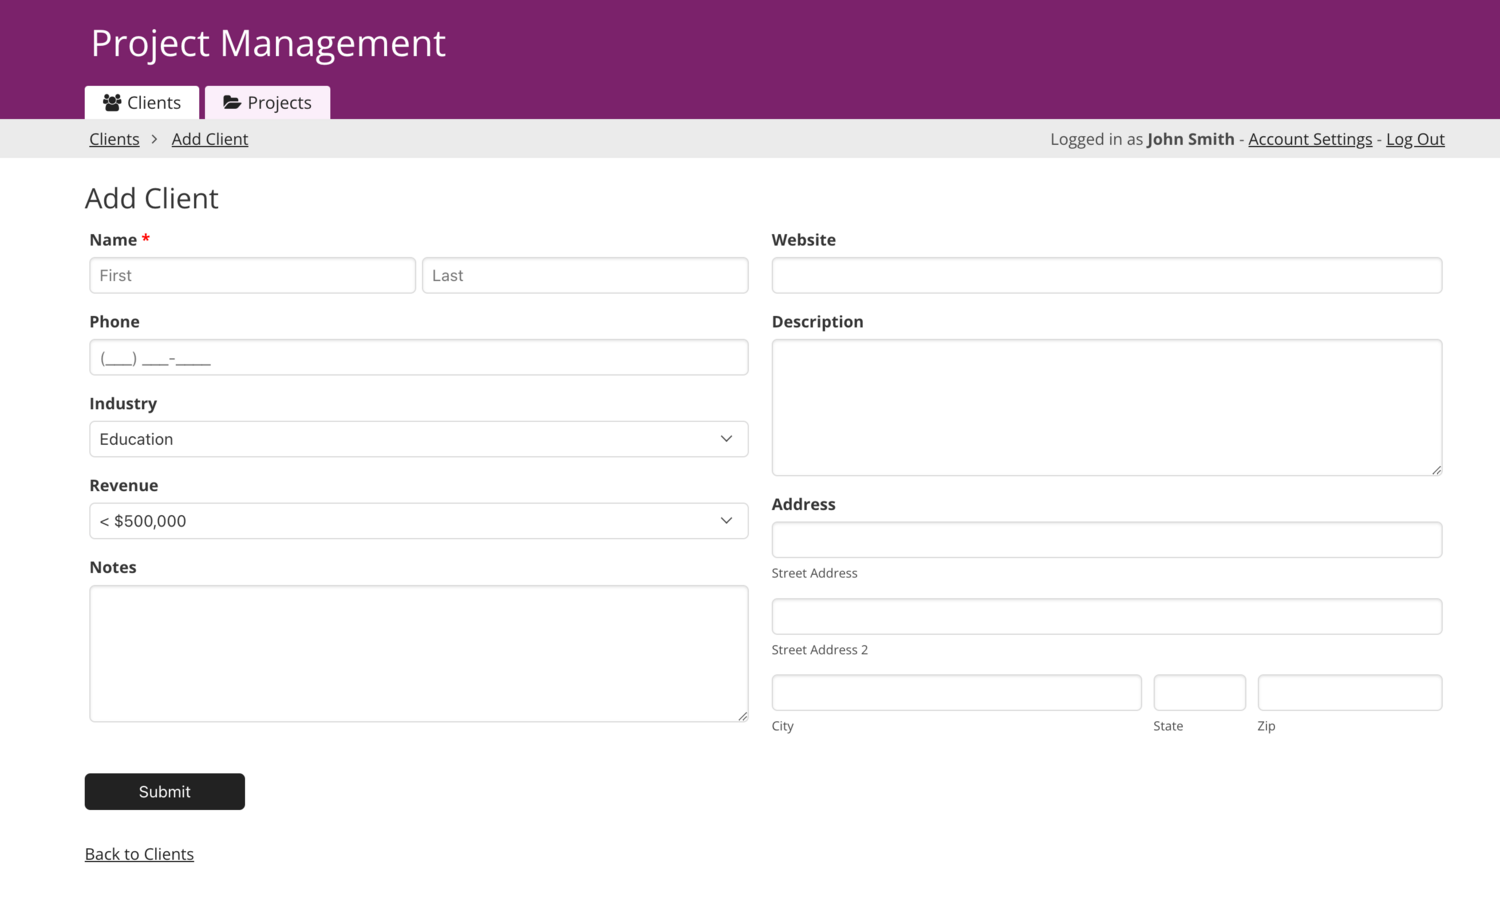Click the Website input field
Viewport: 1500px width, 901px height.
pyautogui.click(x=1106, y=275)
